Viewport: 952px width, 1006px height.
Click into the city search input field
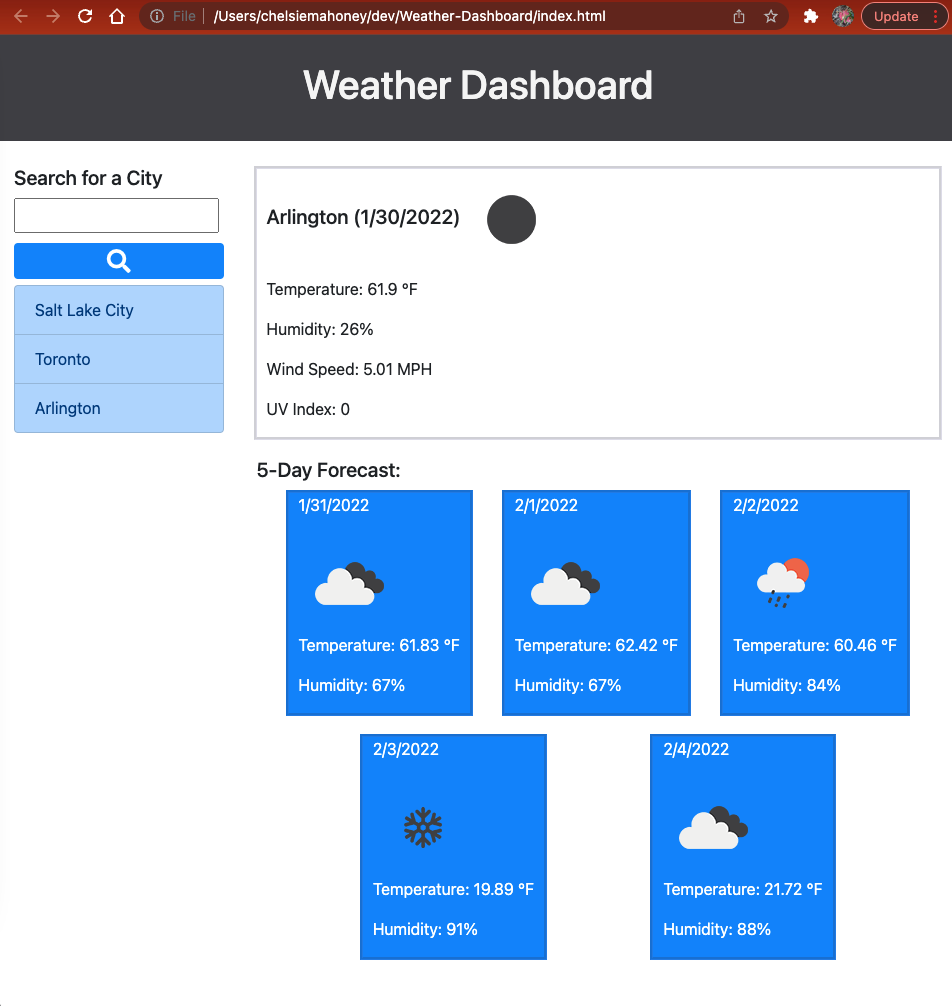pos(116,215)
